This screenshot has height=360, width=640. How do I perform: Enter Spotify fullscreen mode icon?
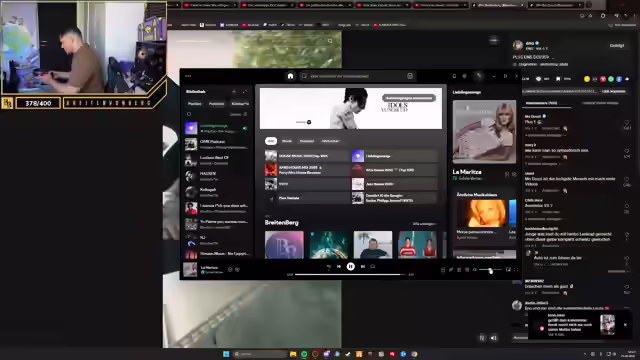click(516, 270)
